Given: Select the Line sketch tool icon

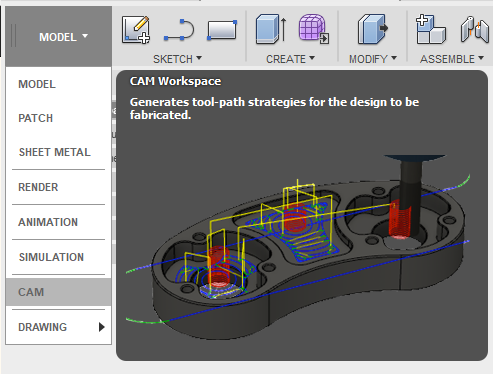Looking at the screenshot, I should point(179,30).
